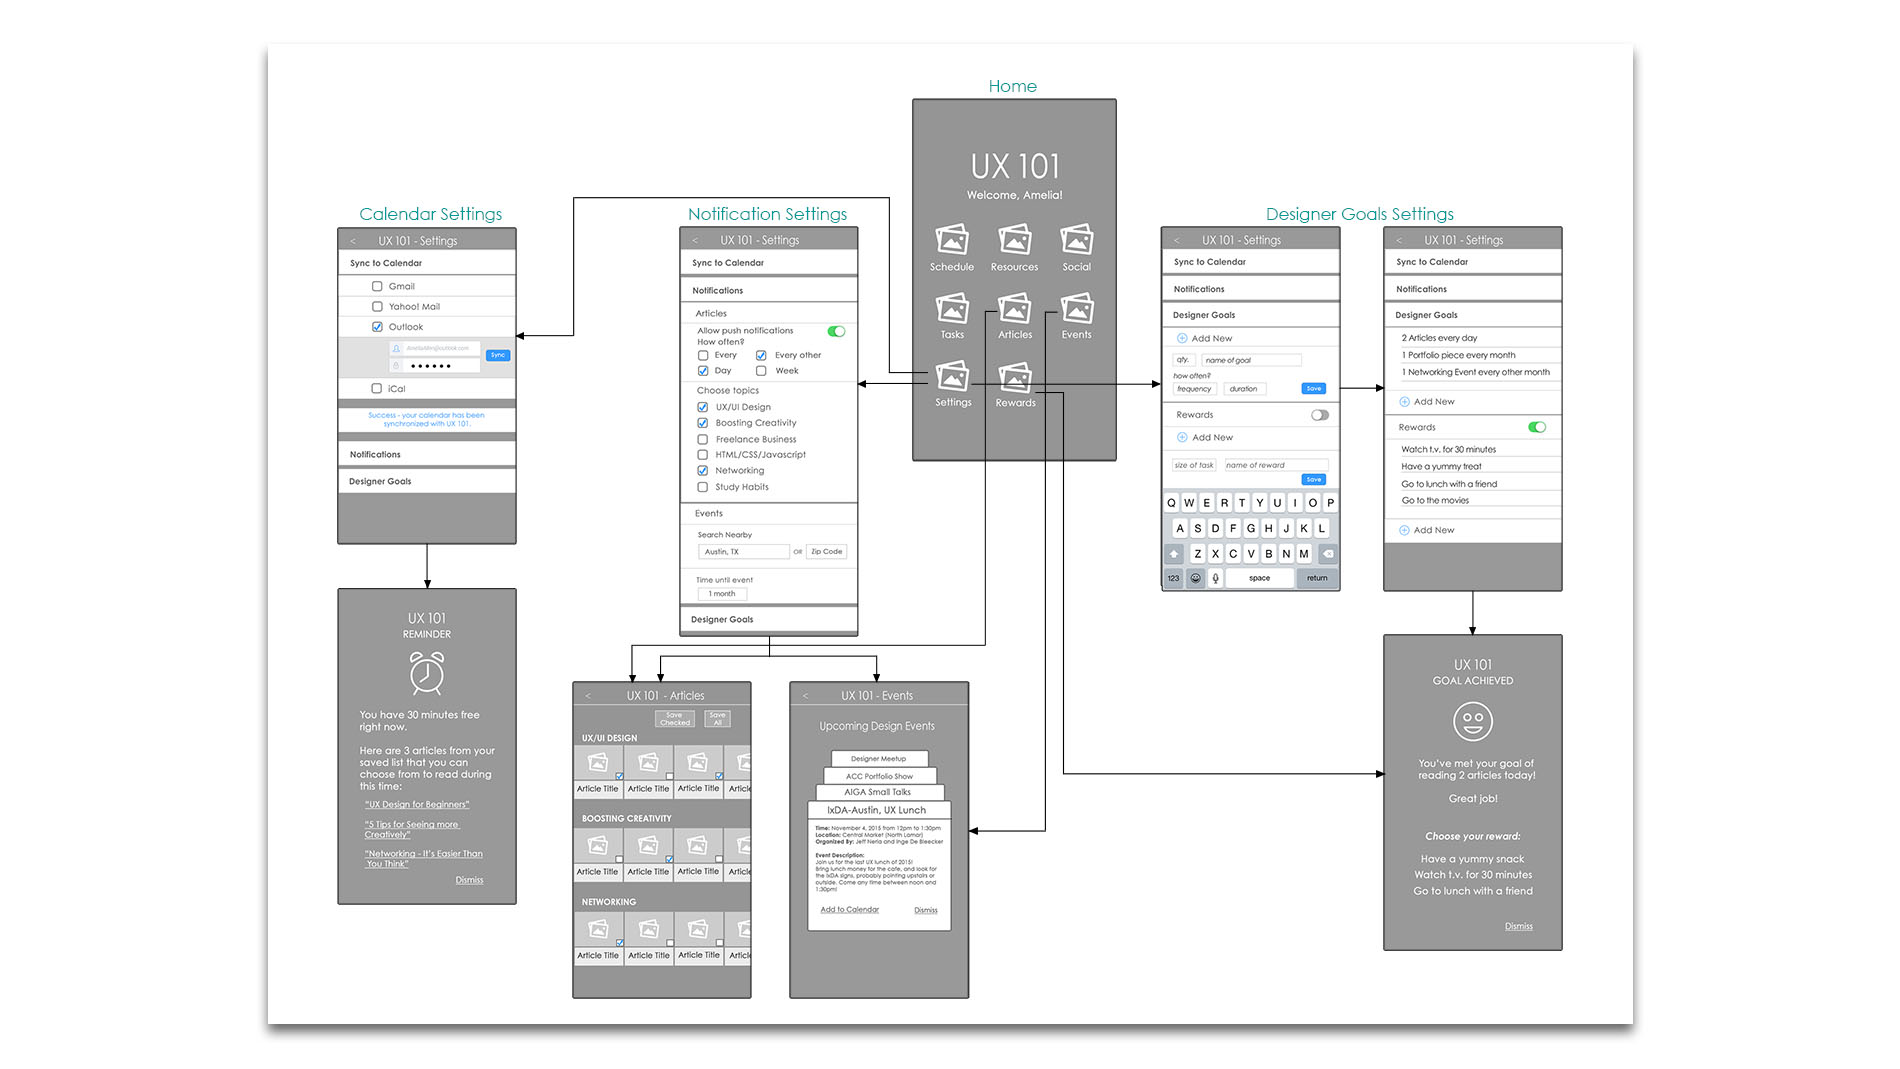The width and height of the screenshot is (1900, 1069).
Task: Tap the space key on keyboard
Action: [x=1259, y=578]
